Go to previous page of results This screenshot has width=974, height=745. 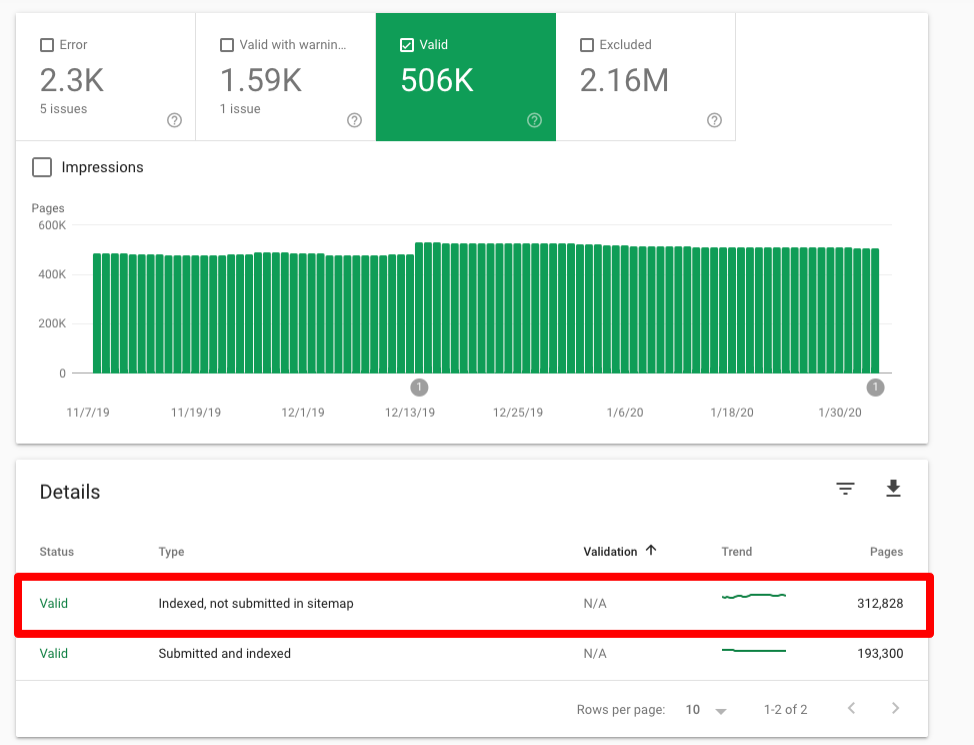(851, 709)
